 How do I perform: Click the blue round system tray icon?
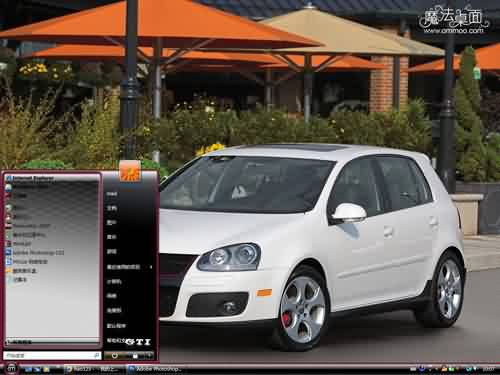422,369
